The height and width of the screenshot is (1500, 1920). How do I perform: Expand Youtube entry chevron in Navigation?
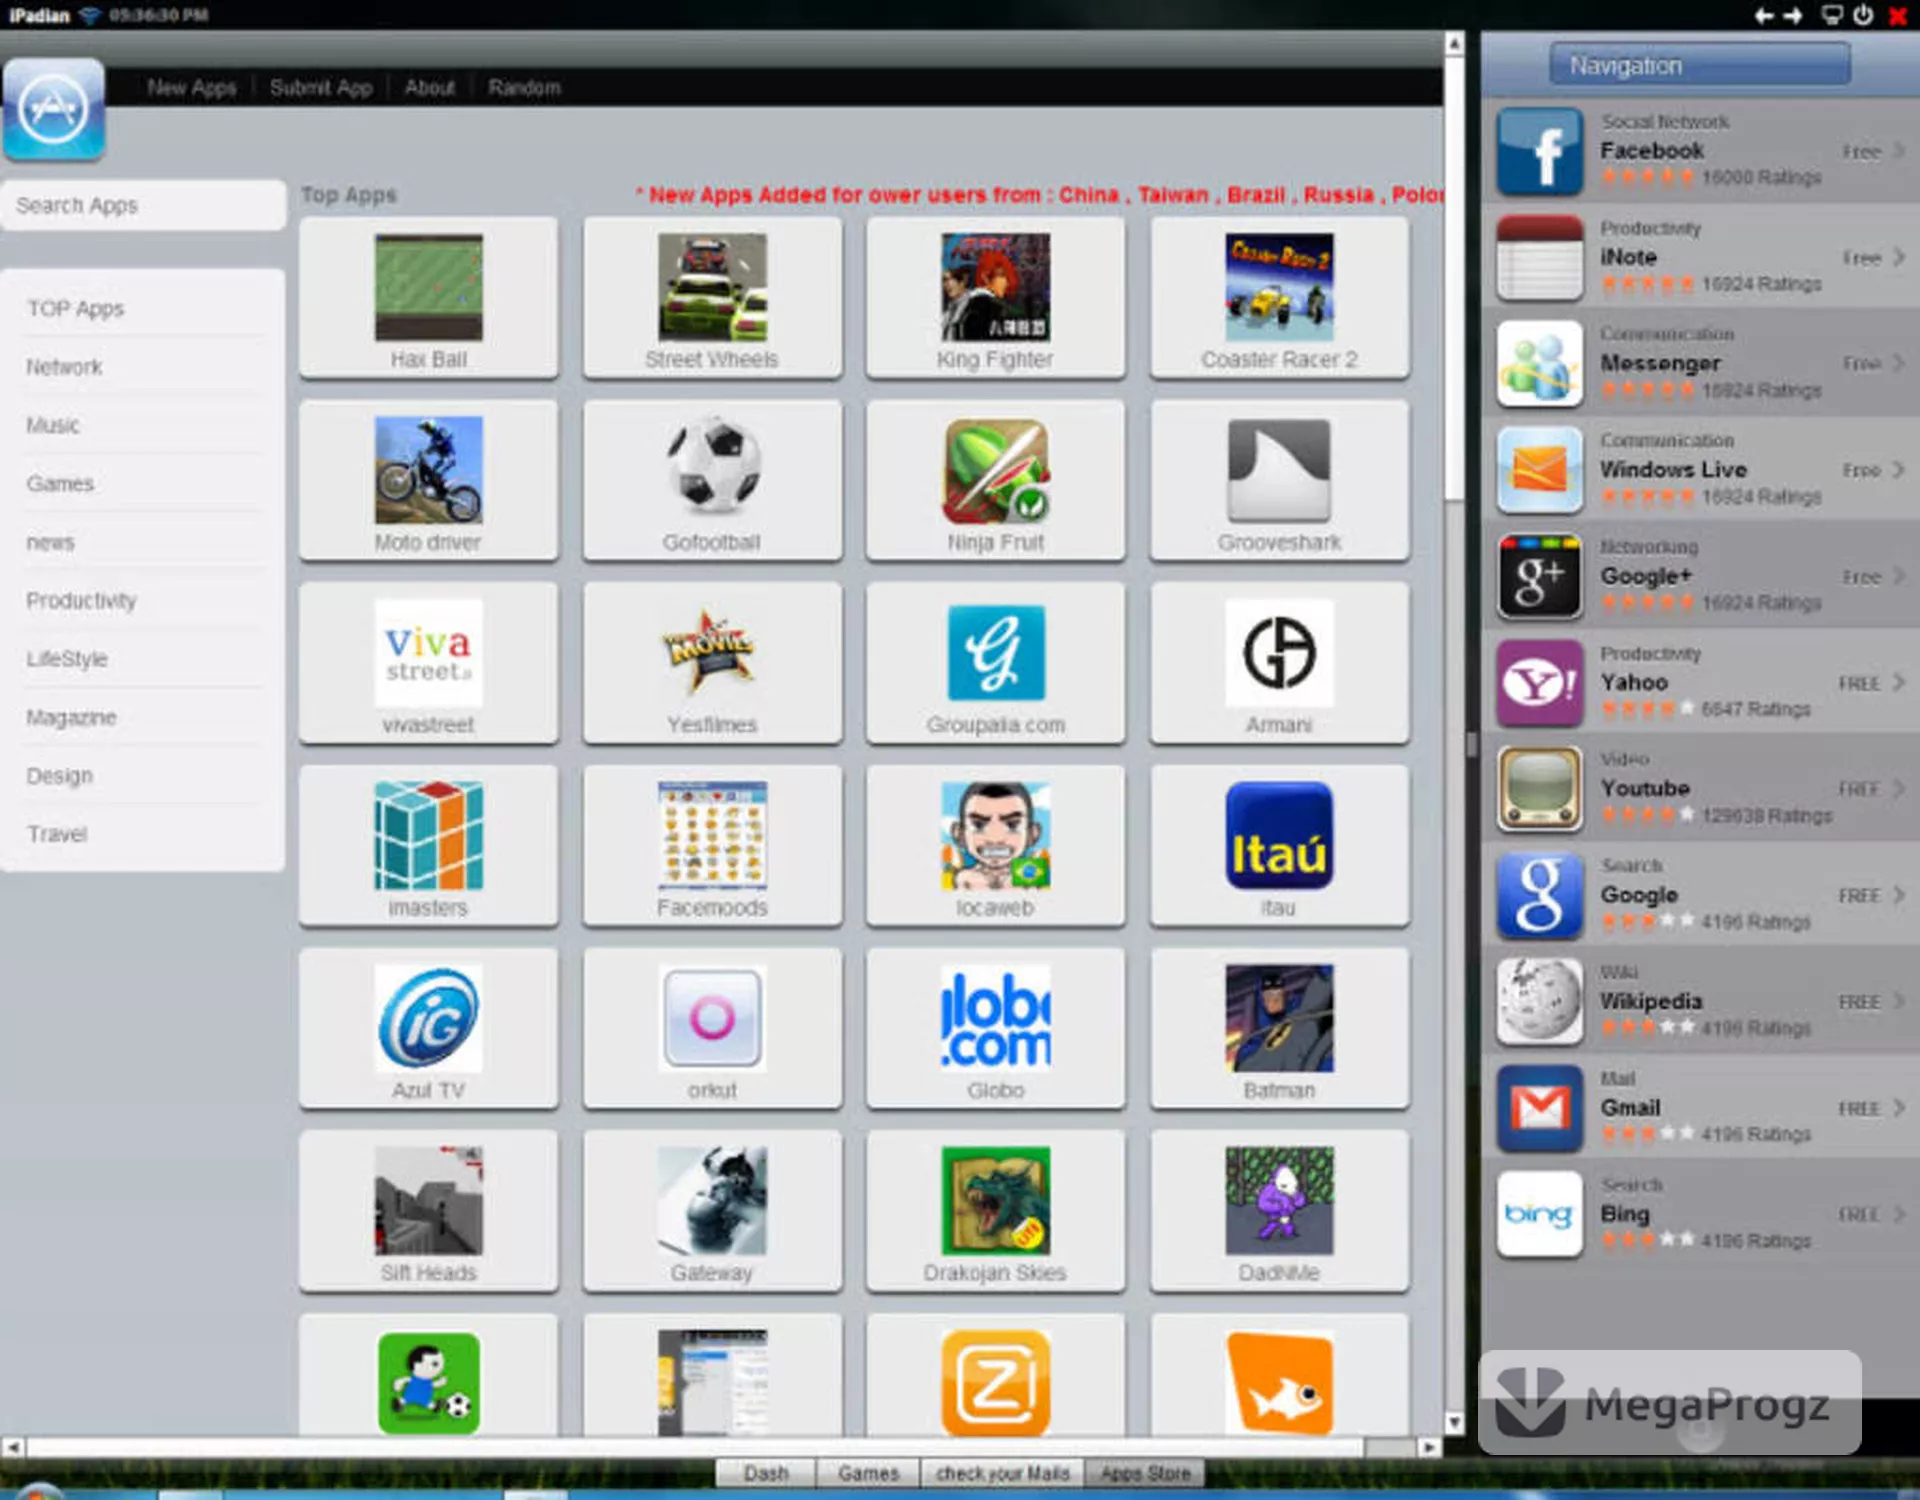1898,788
